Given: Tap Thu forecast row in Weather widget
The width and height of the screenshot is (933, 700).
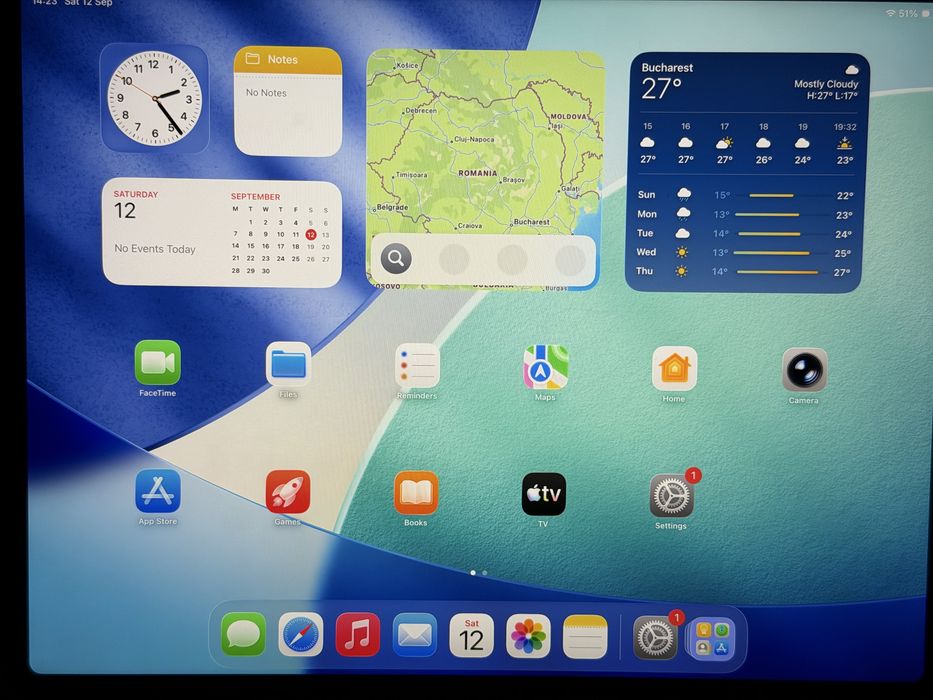Looking at the screenshot, I should tap(743, 271).
